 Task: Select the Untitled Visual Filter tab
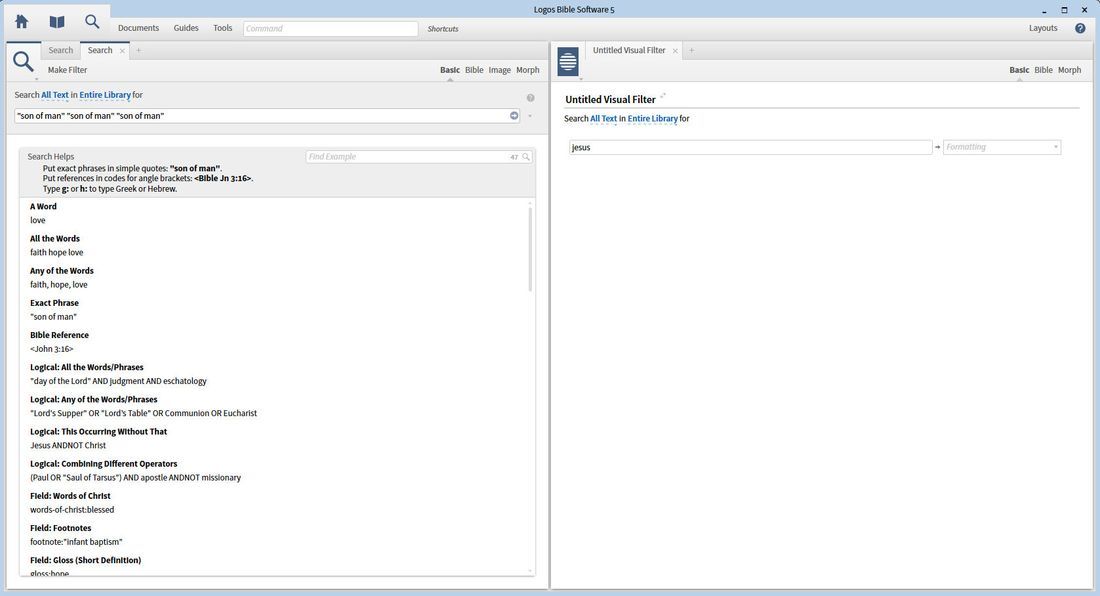(x=629, y=50)
